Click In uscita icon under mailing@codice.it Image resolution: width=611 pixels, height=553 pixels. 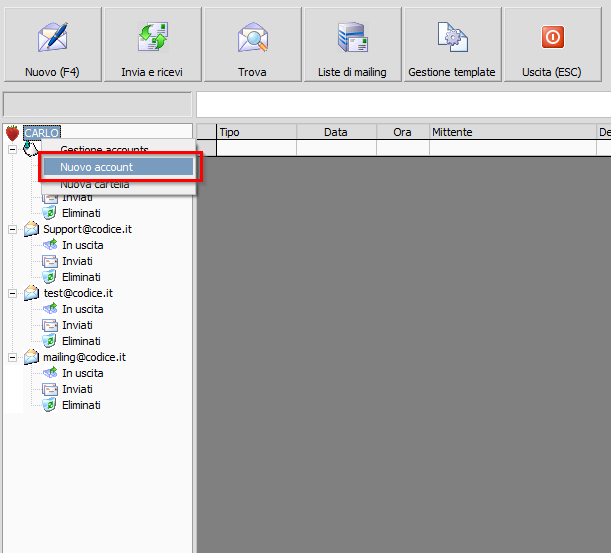point(50,373)
